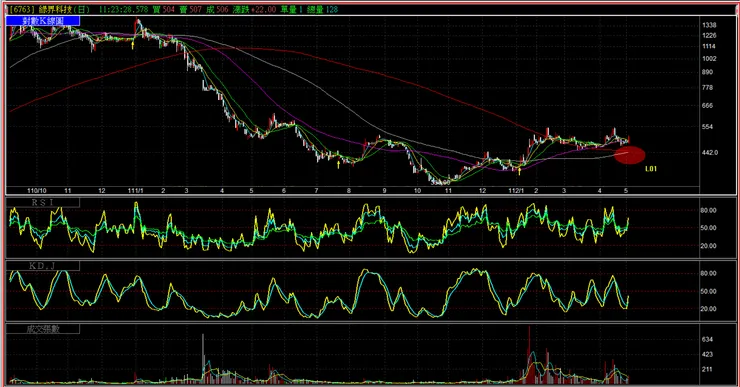
Task: Click the 單量 1 value
Action: 292,9
